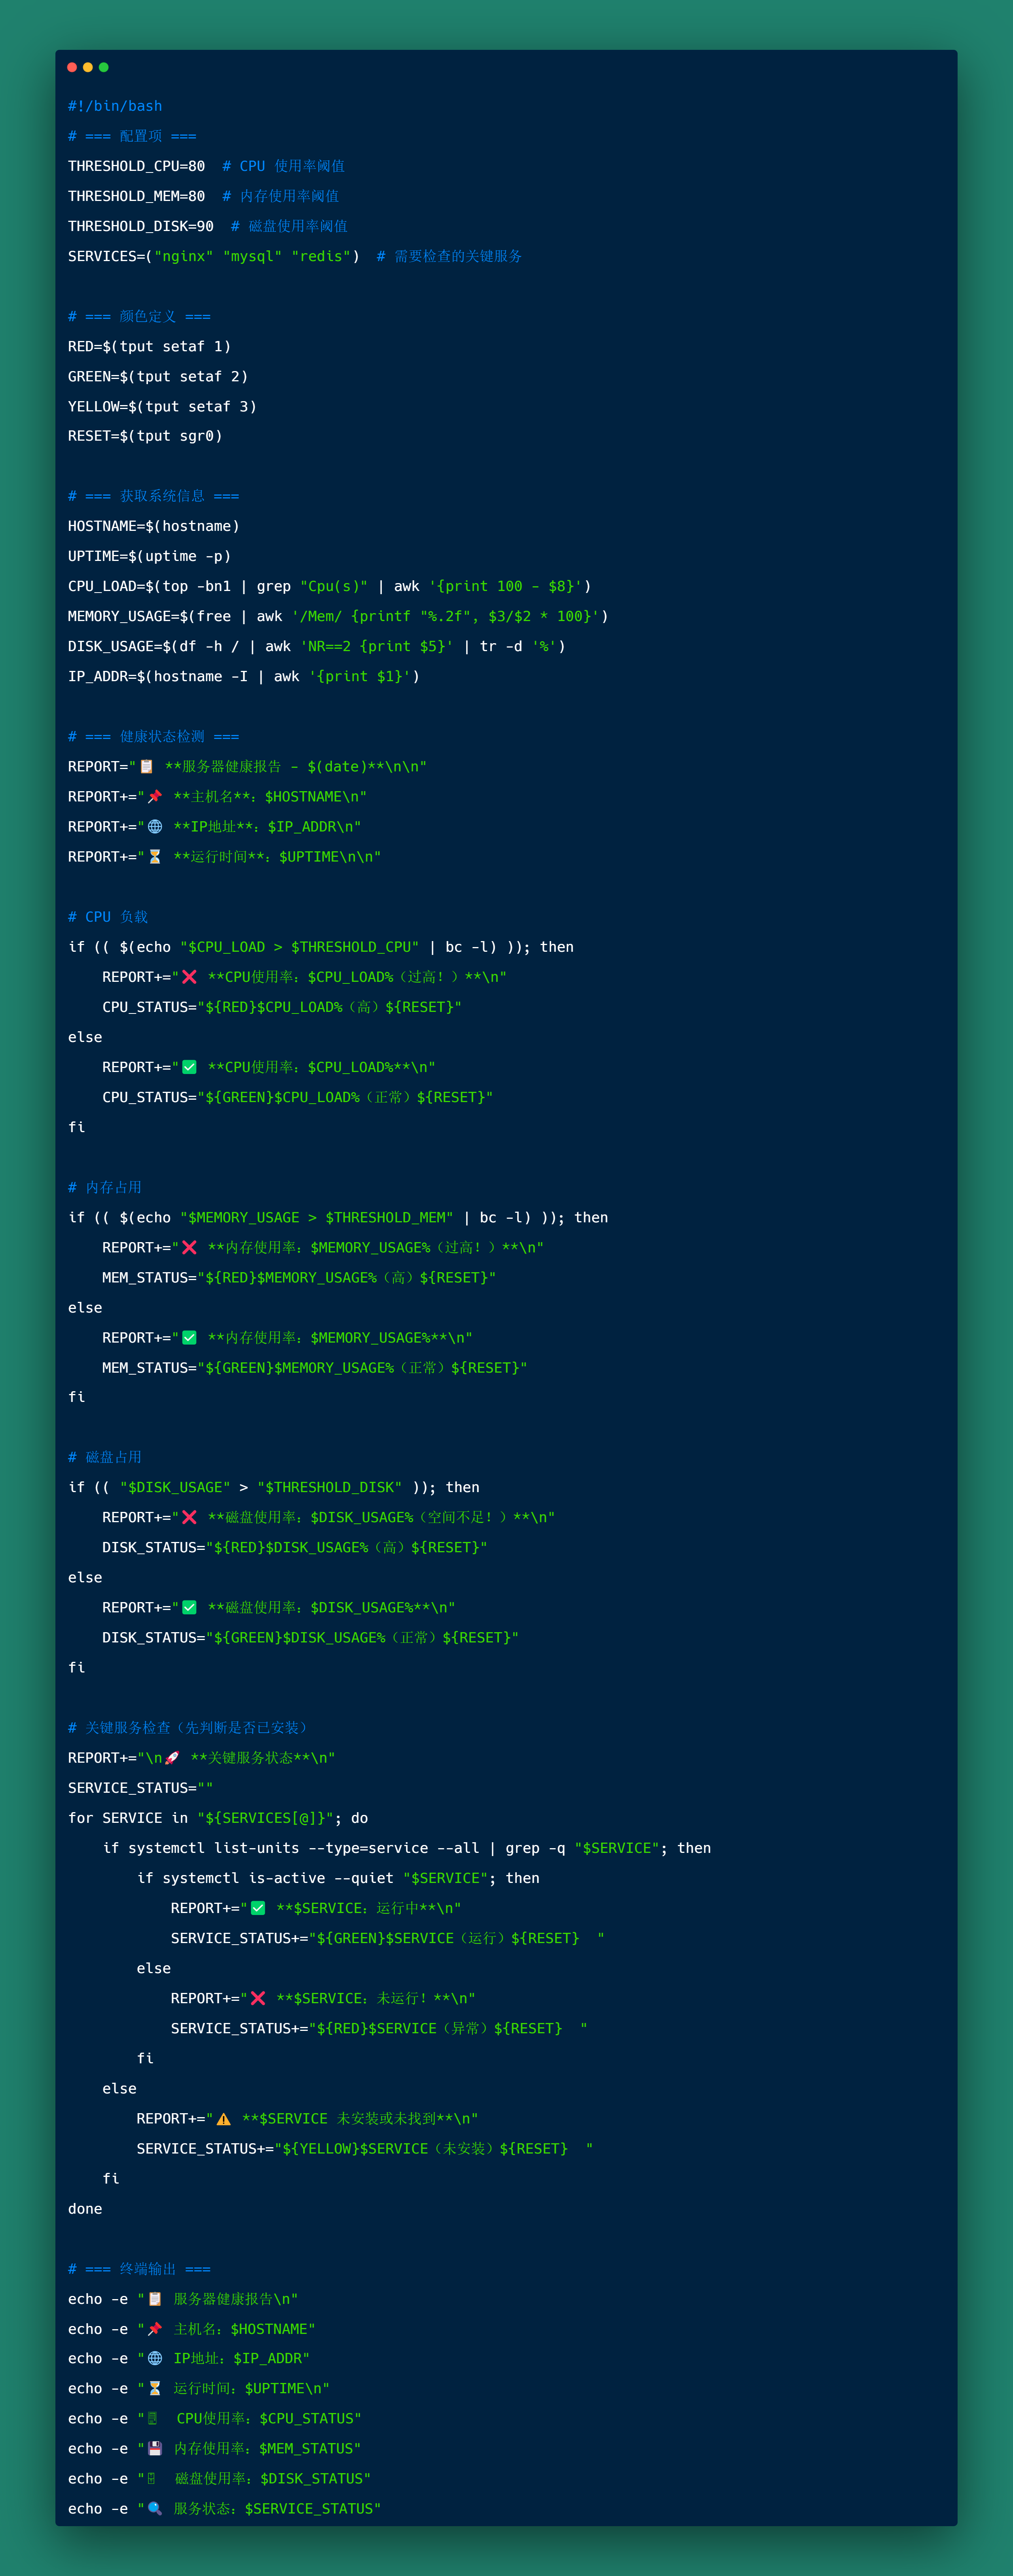
Task: Click the "# === 颜色定义 ===" comment
Action: [x=139, y=316]
